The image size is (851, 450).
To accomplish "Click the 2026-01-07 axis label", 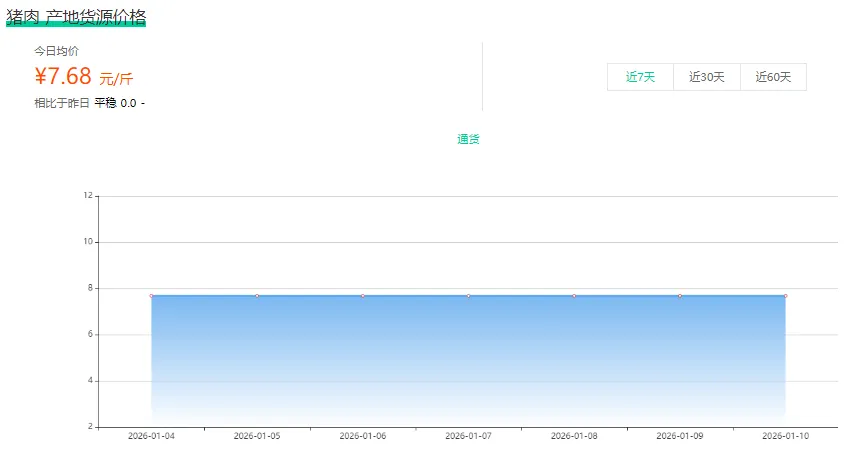I will [x=468, y=436].
